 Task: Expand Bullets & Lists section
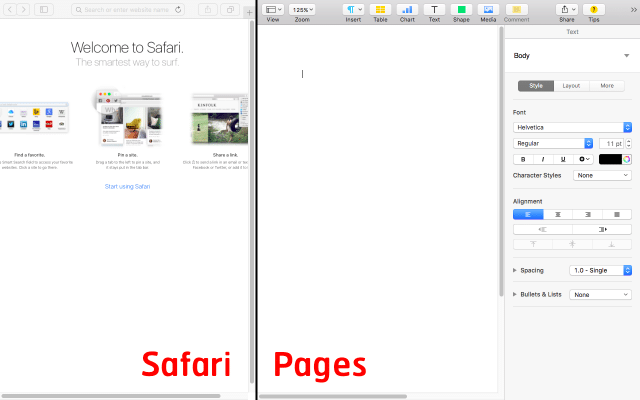point(515,294)
